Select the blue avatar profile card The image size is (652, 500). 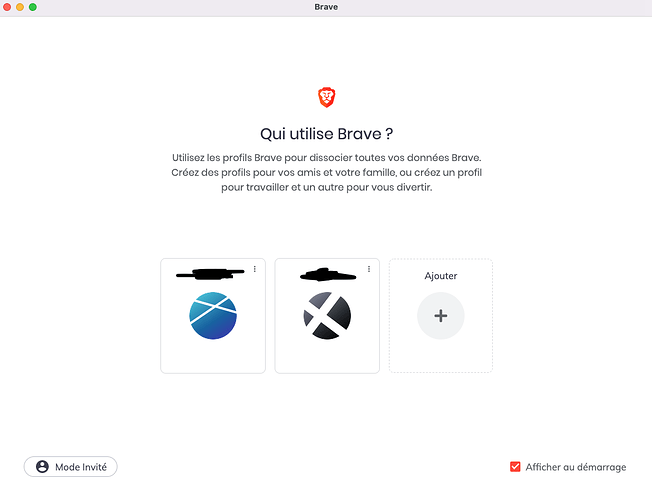click(213, 316)
